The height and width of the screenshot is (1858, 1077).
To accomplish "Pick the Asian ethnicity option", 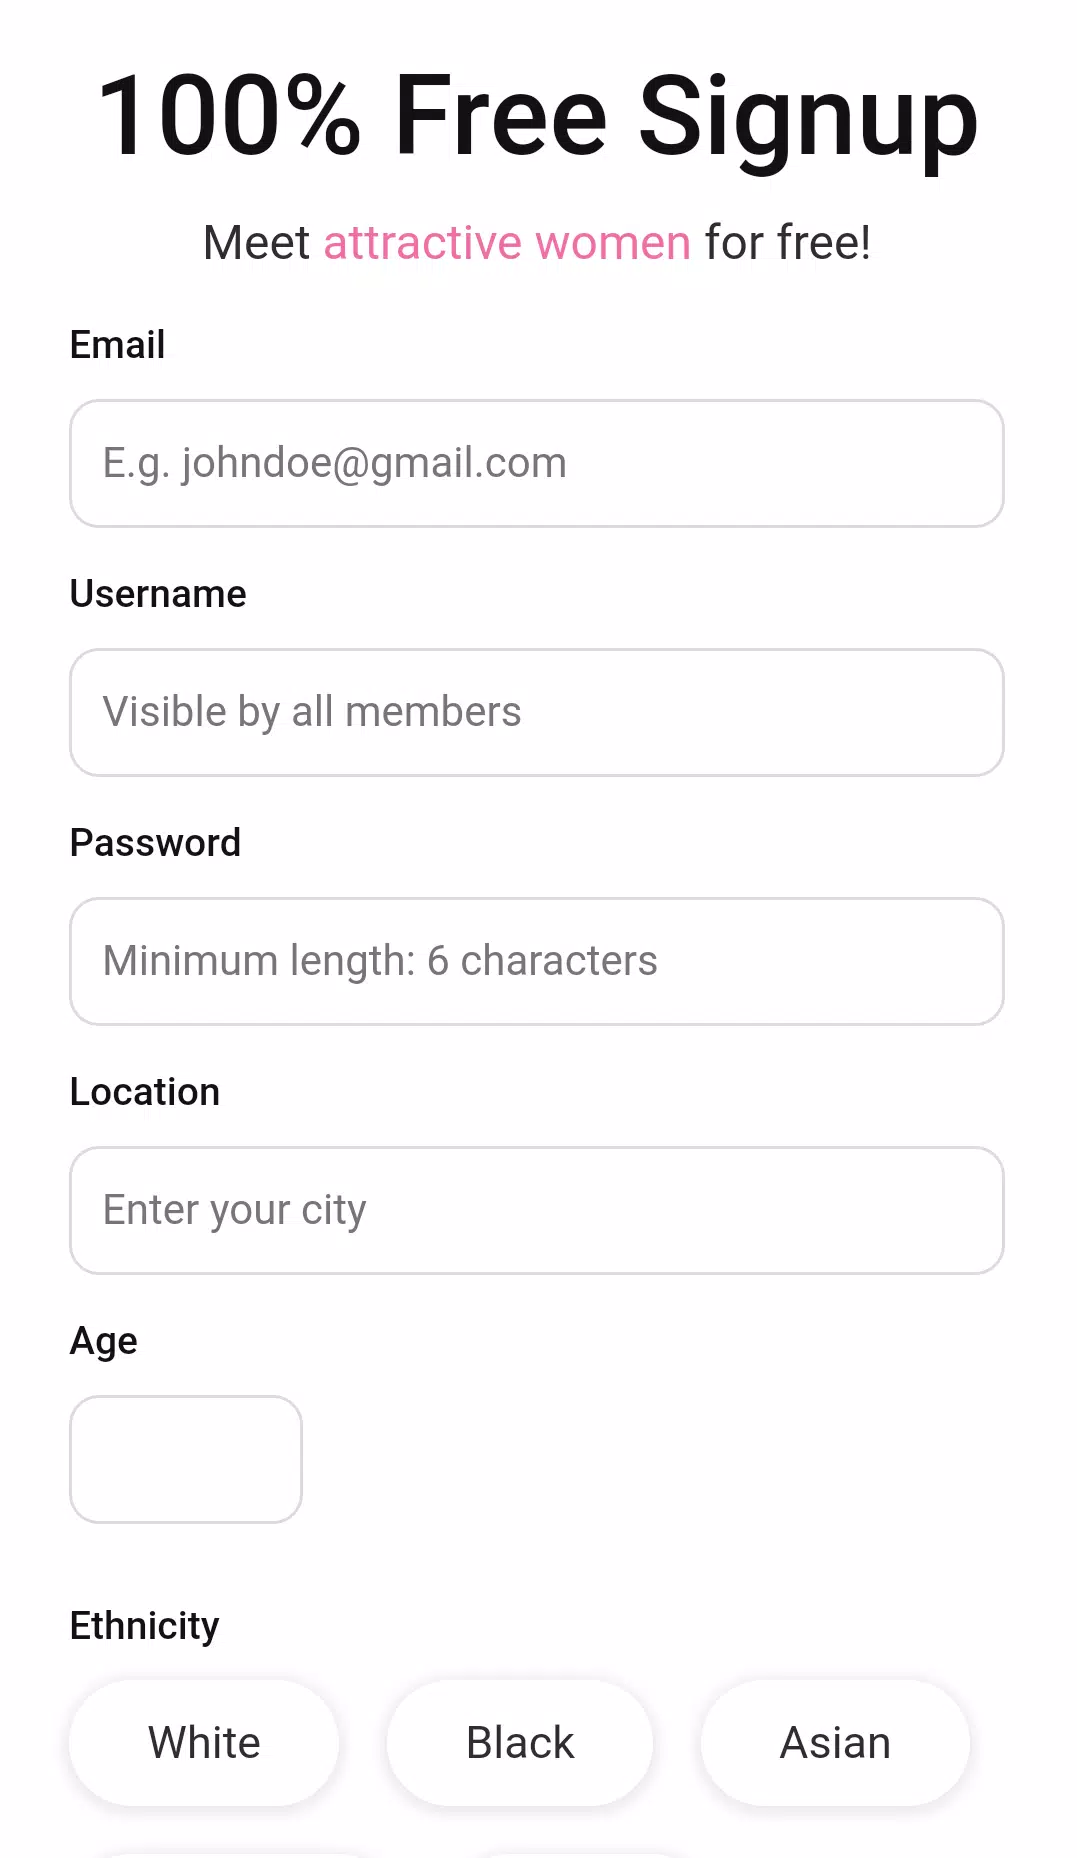I will [835, 1743].
